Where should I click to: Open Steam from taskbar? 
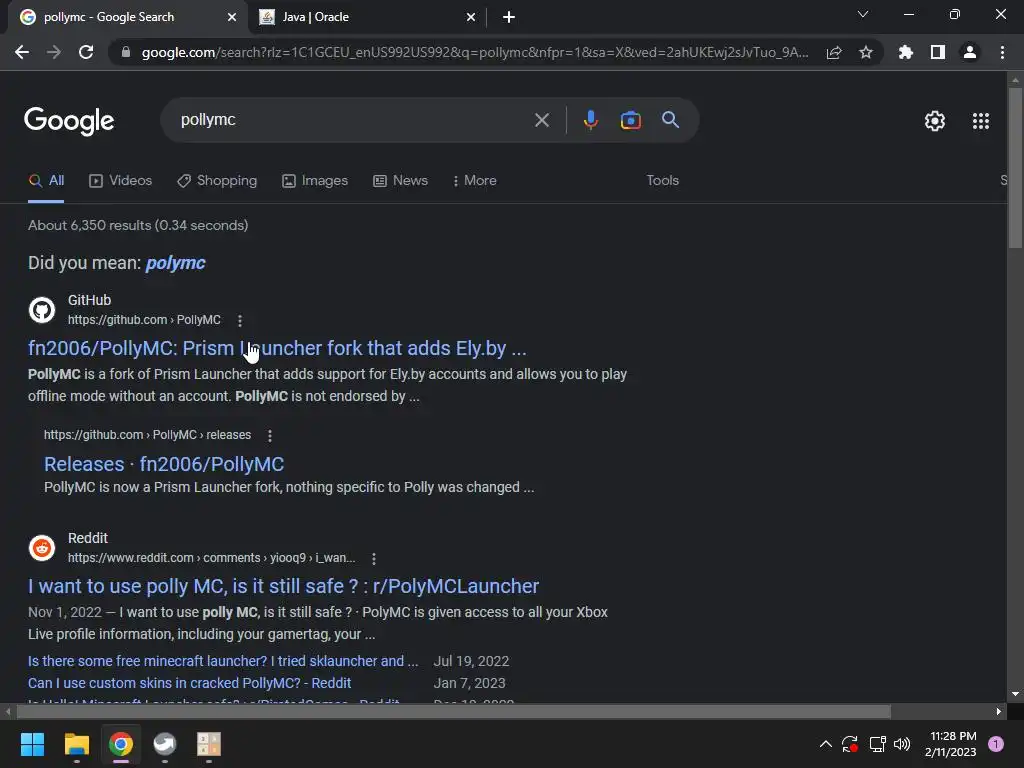(x=165, y=744)
